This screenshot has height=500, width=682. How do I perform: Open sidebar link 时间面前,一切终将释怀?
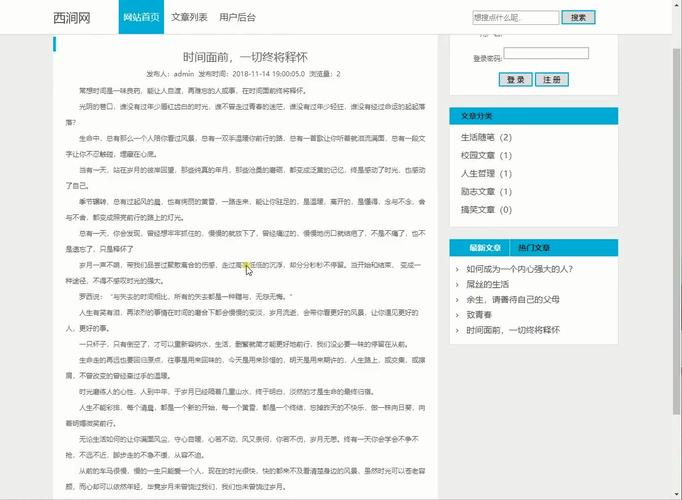[513, 330]
